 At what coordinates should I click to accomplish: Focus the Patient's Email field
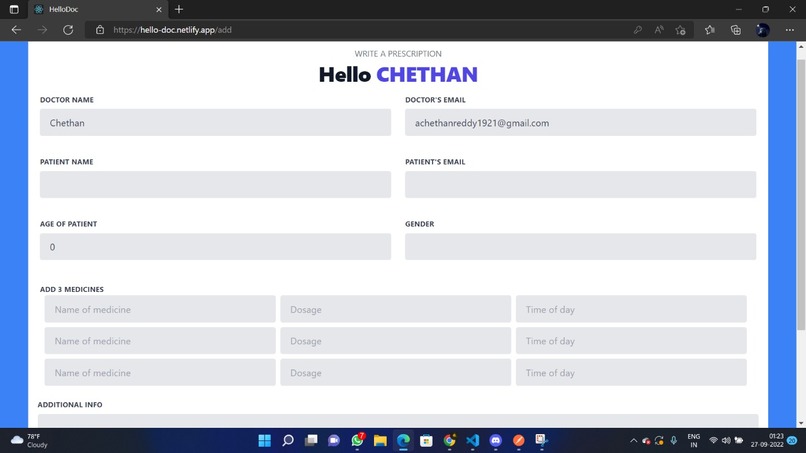(580, 184)
